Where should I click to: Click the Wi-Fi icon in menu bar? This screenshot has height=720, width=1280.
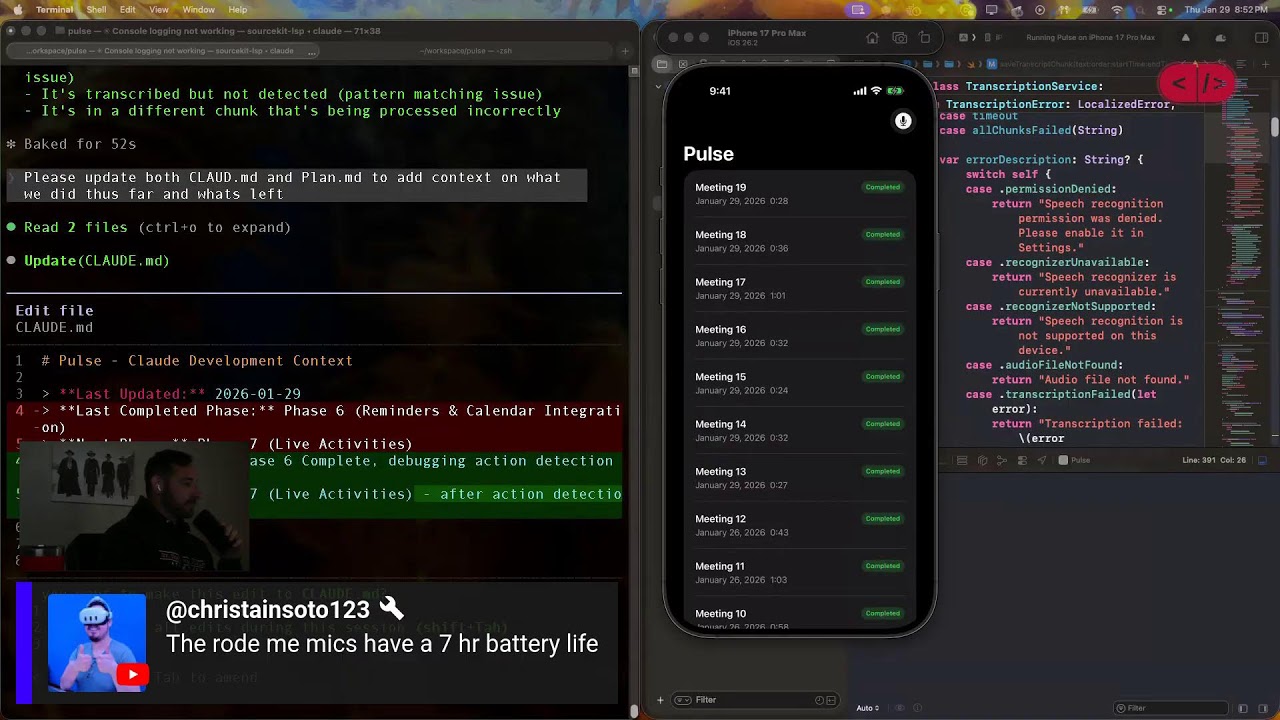point(1117,9)
